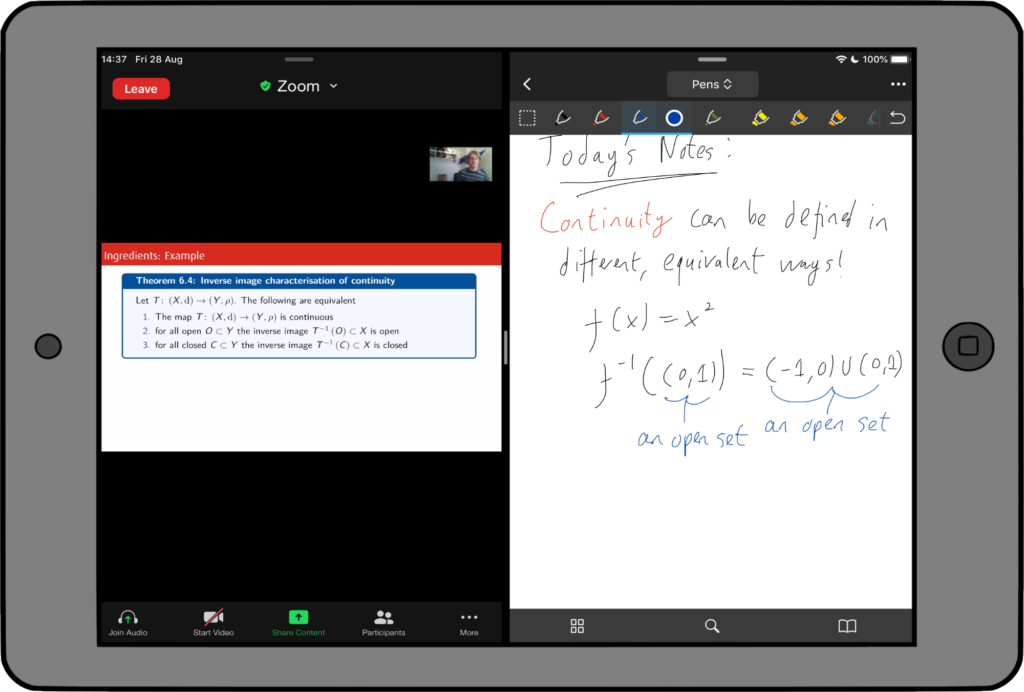Activate the blue pen tool
1024x692 pixels.
coord(638,118)
